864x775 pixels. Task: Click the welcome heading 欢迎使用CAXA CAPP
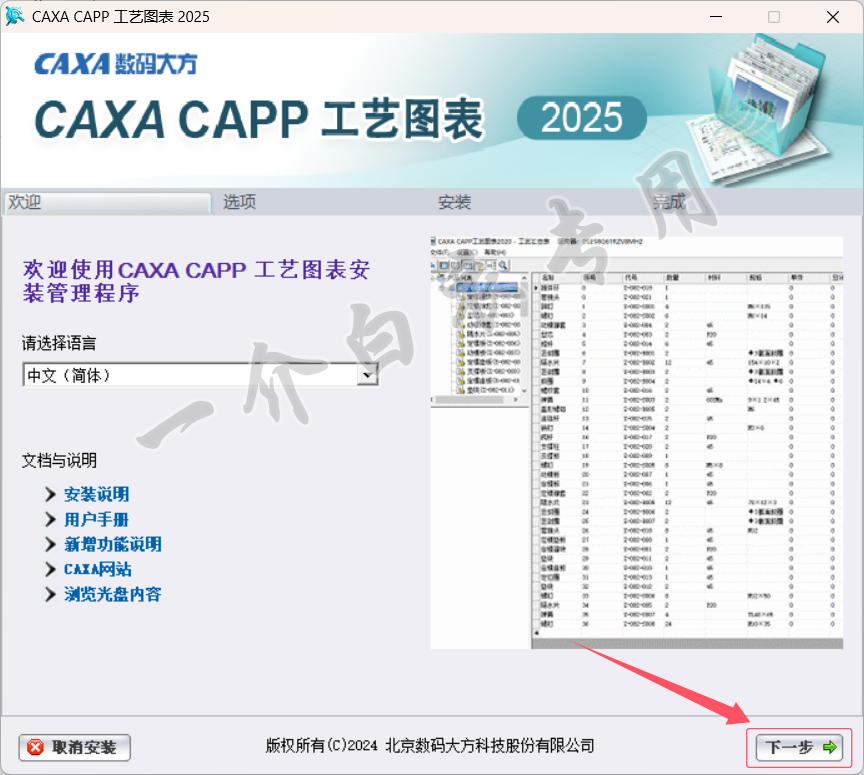click(x=196, y=281)
